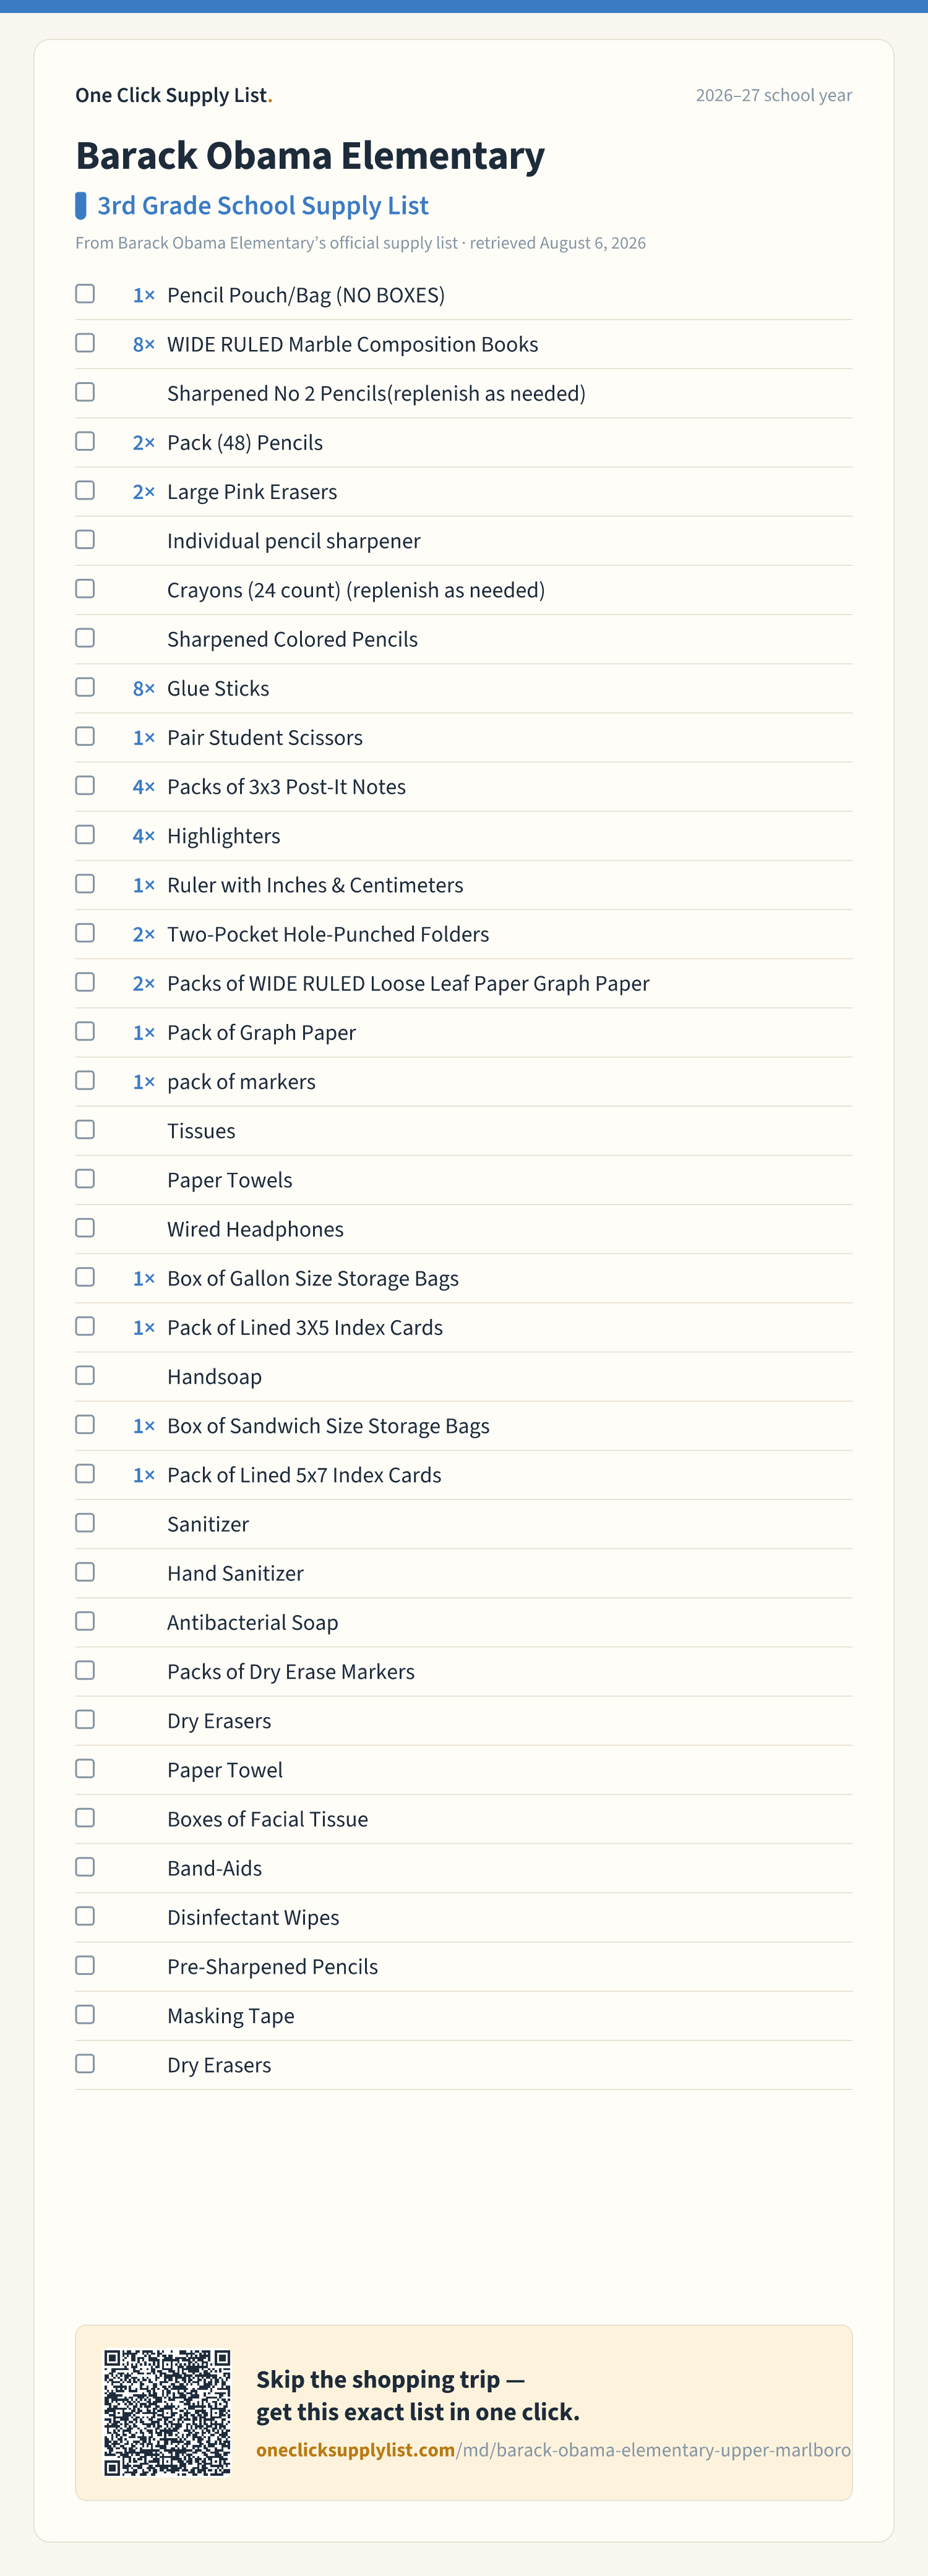
Task: Check the Pencil Pouch/Bag checkbox
Action: tap(85, 294)
